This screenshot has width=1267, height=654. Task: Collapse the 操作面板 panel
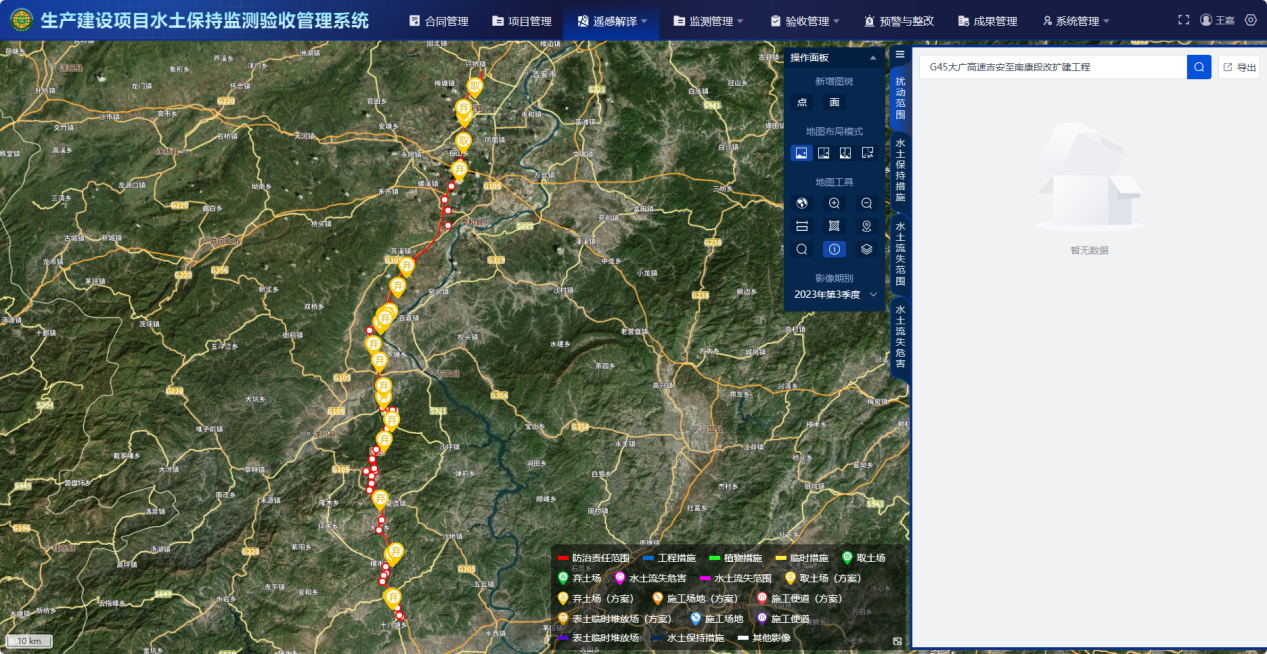pyautogui.click(x=869, y=58)
